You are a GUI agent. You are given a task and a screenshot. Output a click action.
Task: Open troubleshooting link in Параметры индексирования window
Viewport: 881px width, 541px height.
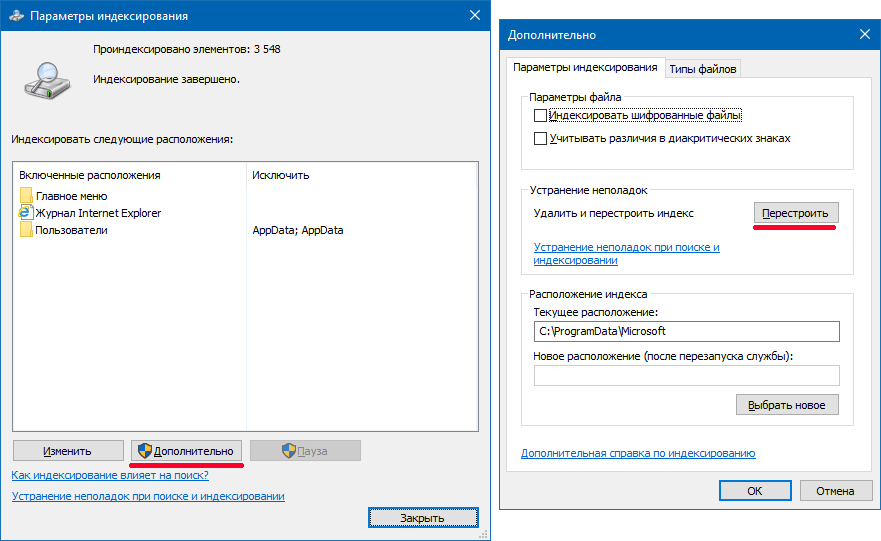(148, 496)
